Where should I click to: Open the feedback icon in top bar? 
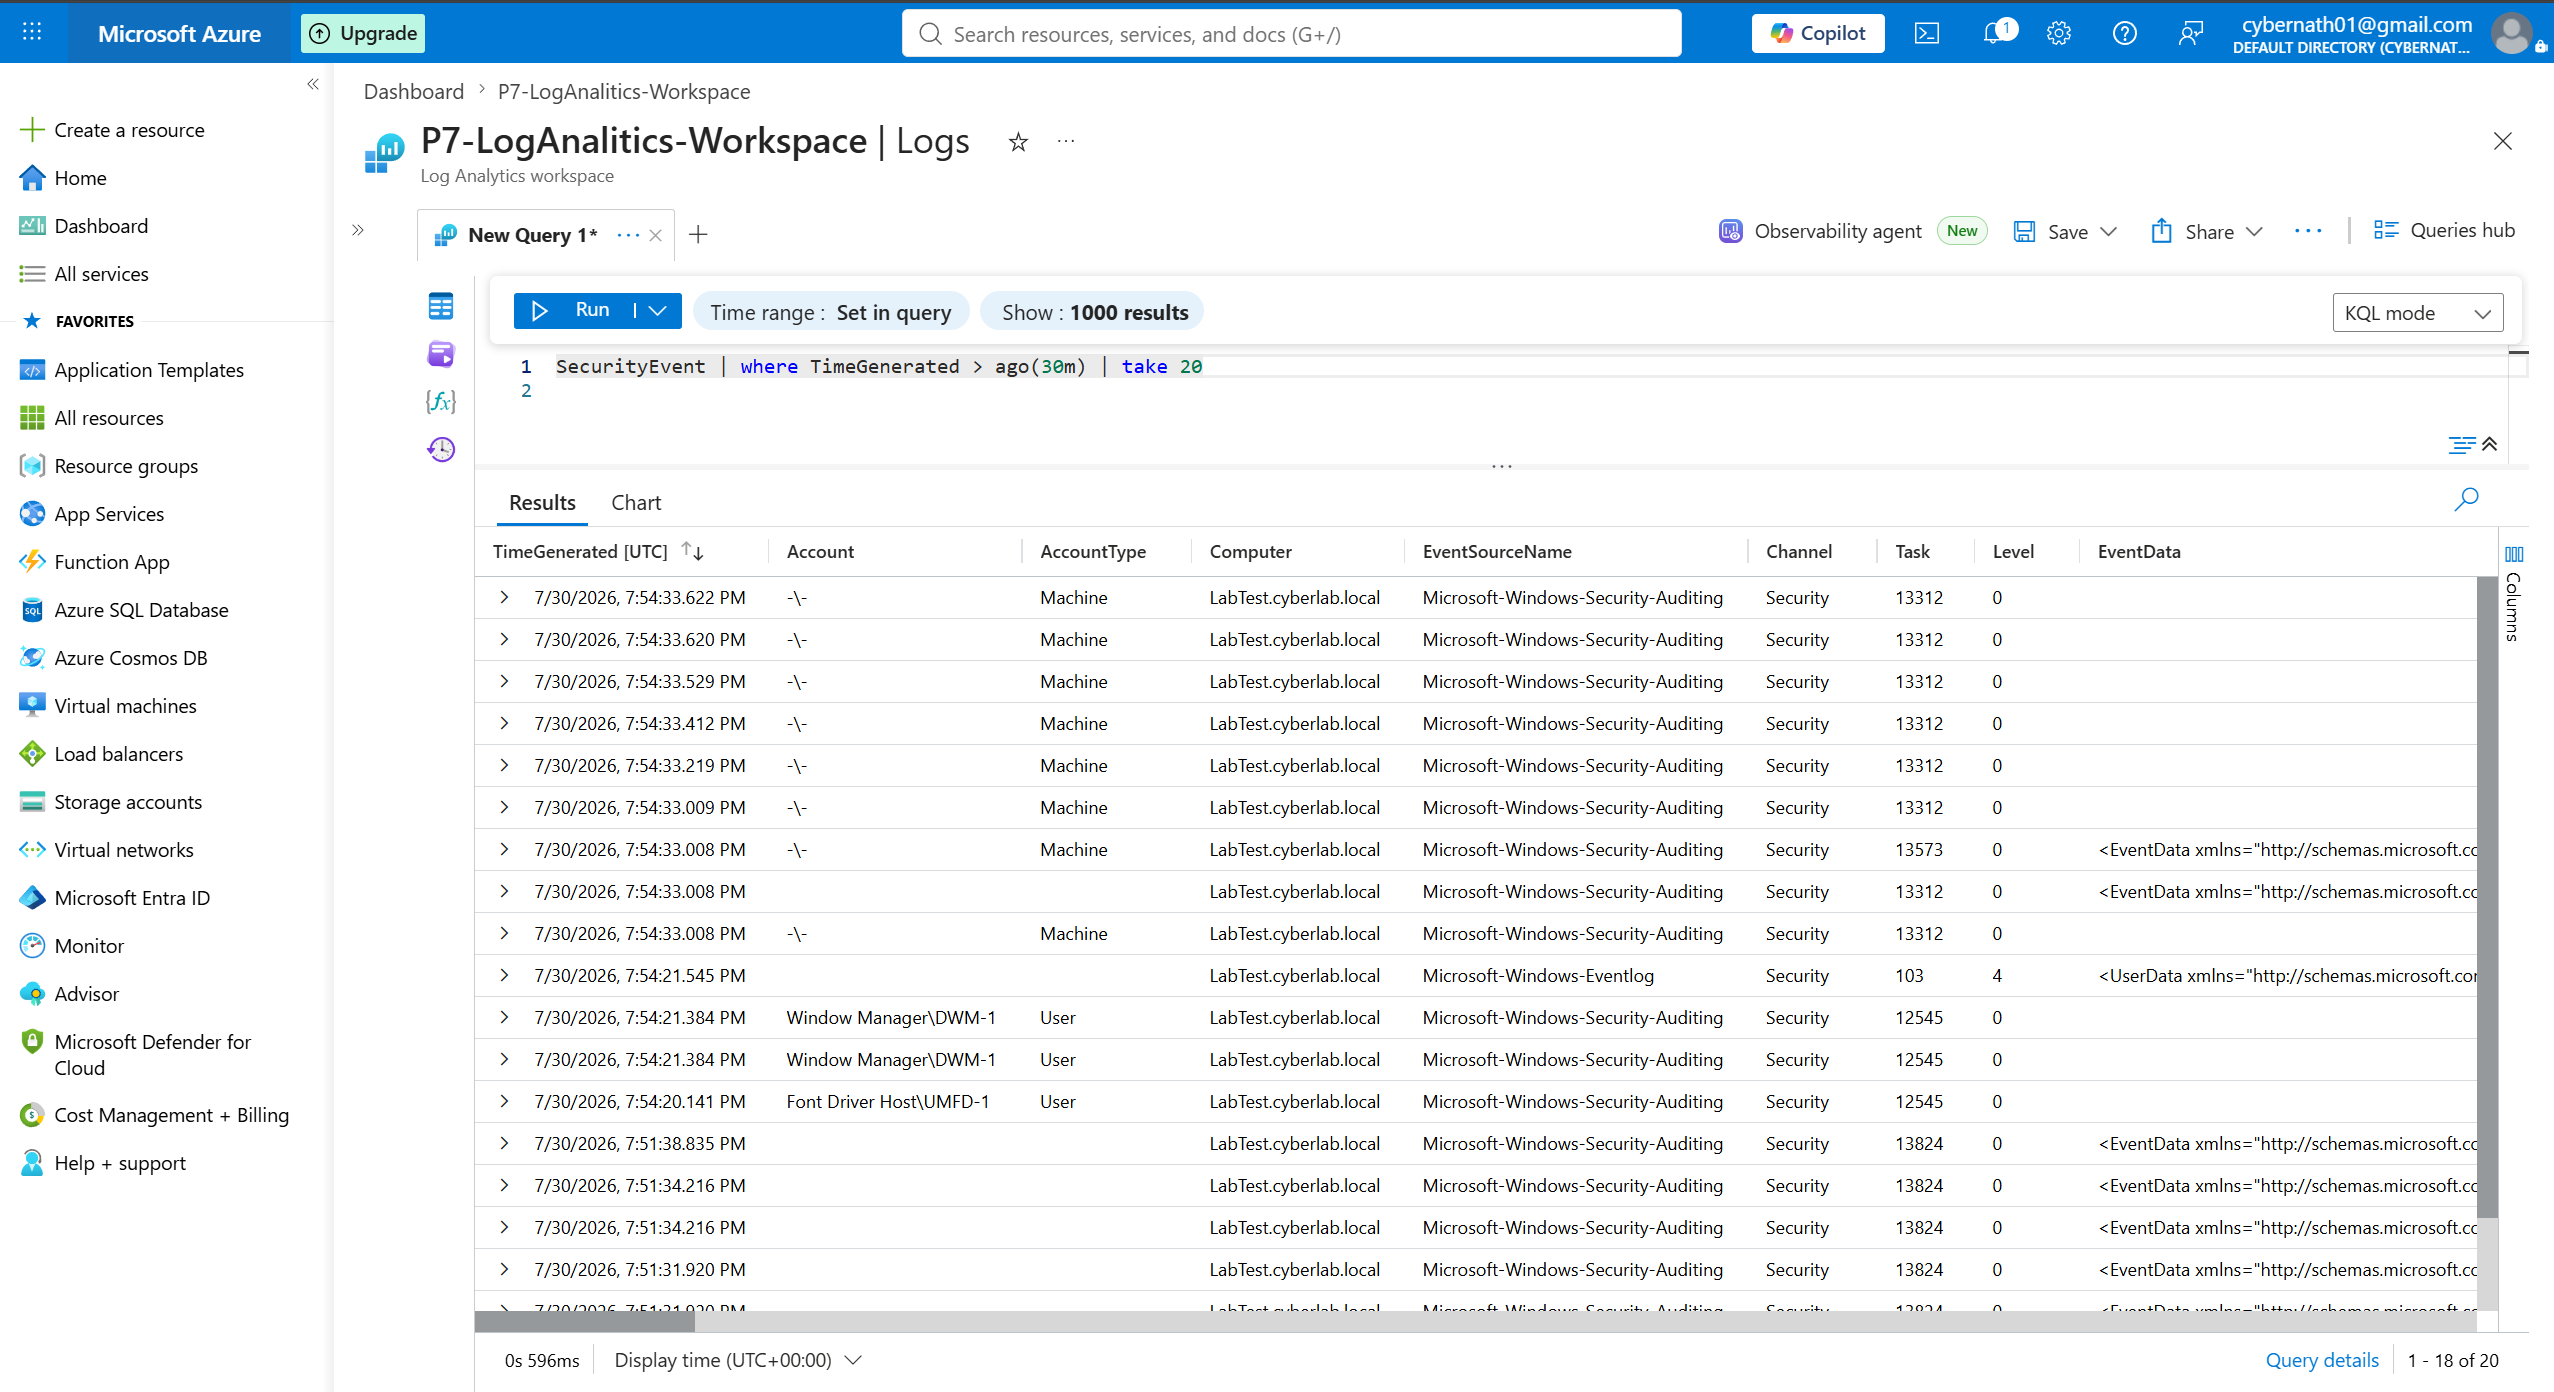pyautogui.click(x=2190, y=33)
